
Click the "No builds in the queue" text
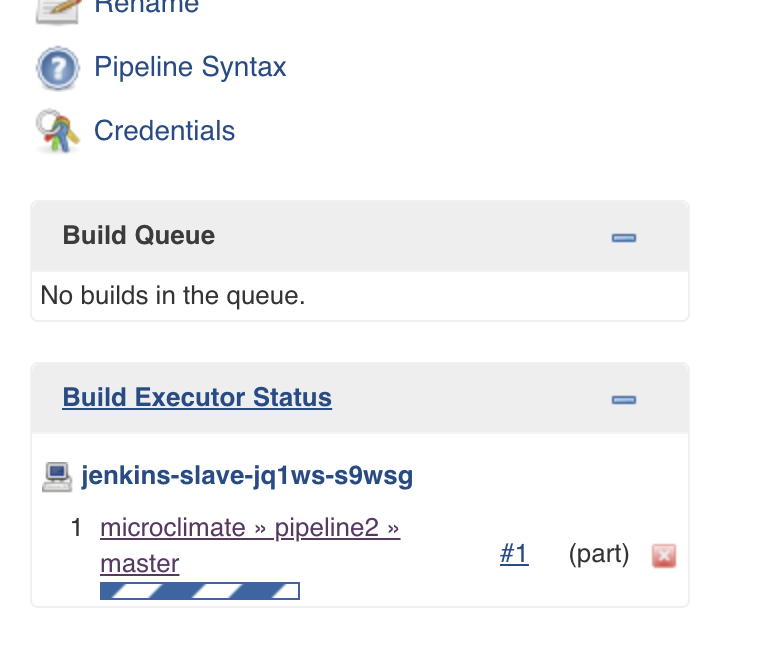tap(172, 295)
